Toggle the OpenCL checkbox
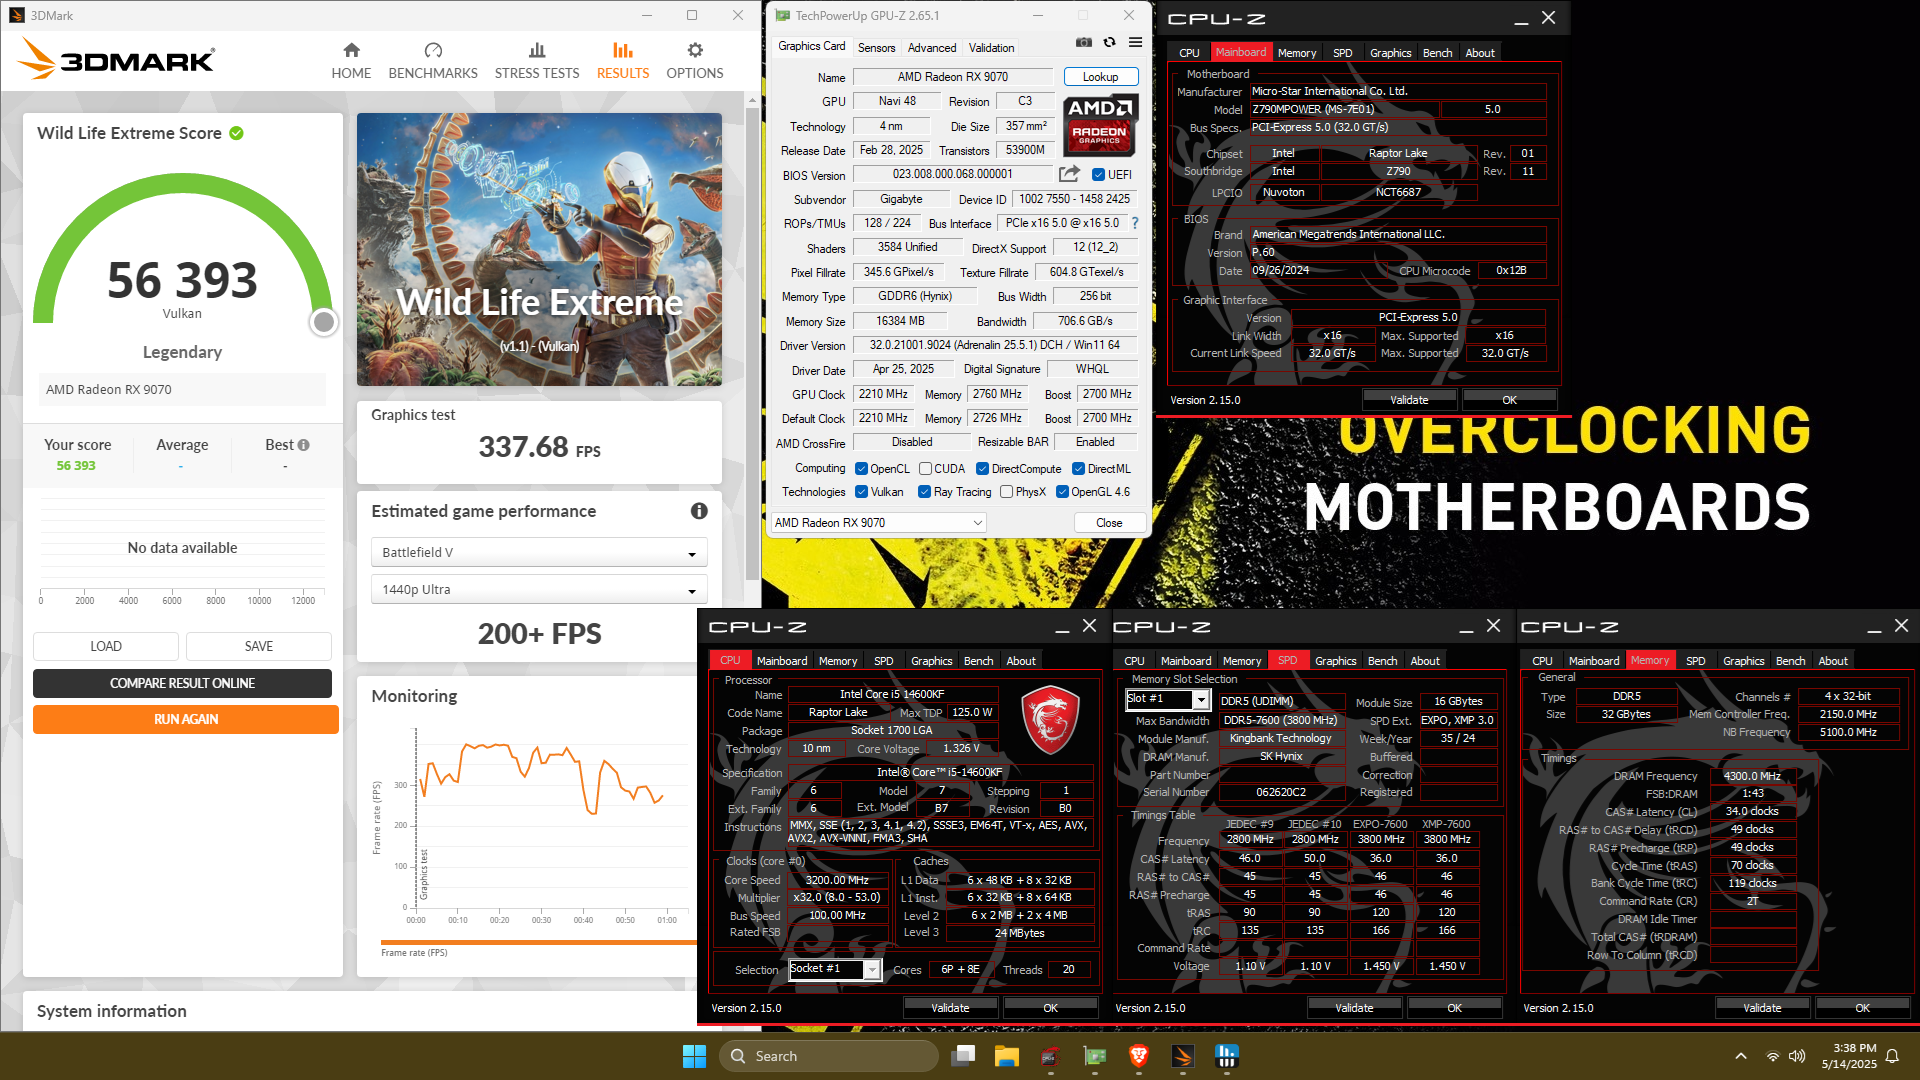1920x1080 pixels. 861,469
